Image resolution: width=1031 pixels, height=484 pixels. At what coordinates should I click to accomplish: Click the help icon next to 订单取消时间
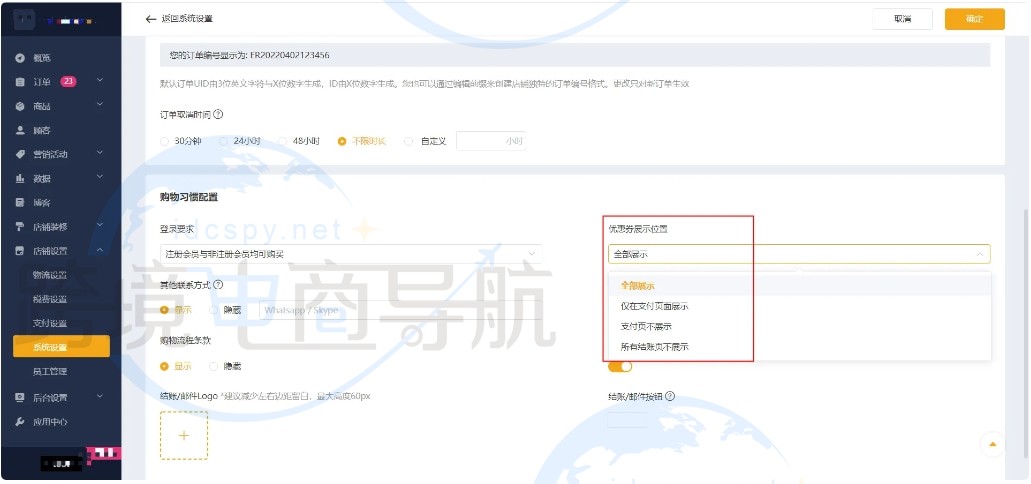(218, 114)
